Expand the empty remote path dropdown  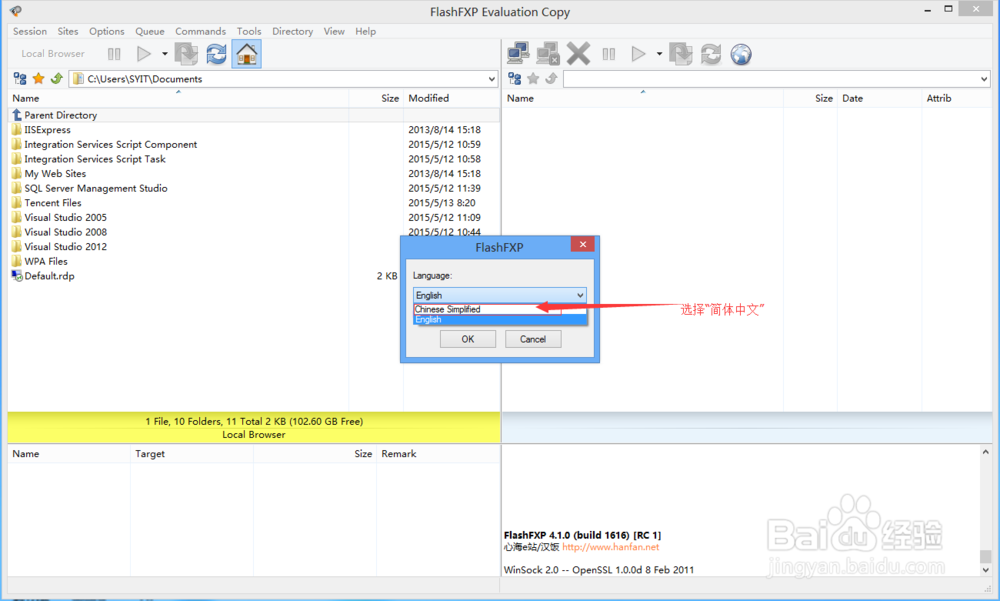(984, 79)
